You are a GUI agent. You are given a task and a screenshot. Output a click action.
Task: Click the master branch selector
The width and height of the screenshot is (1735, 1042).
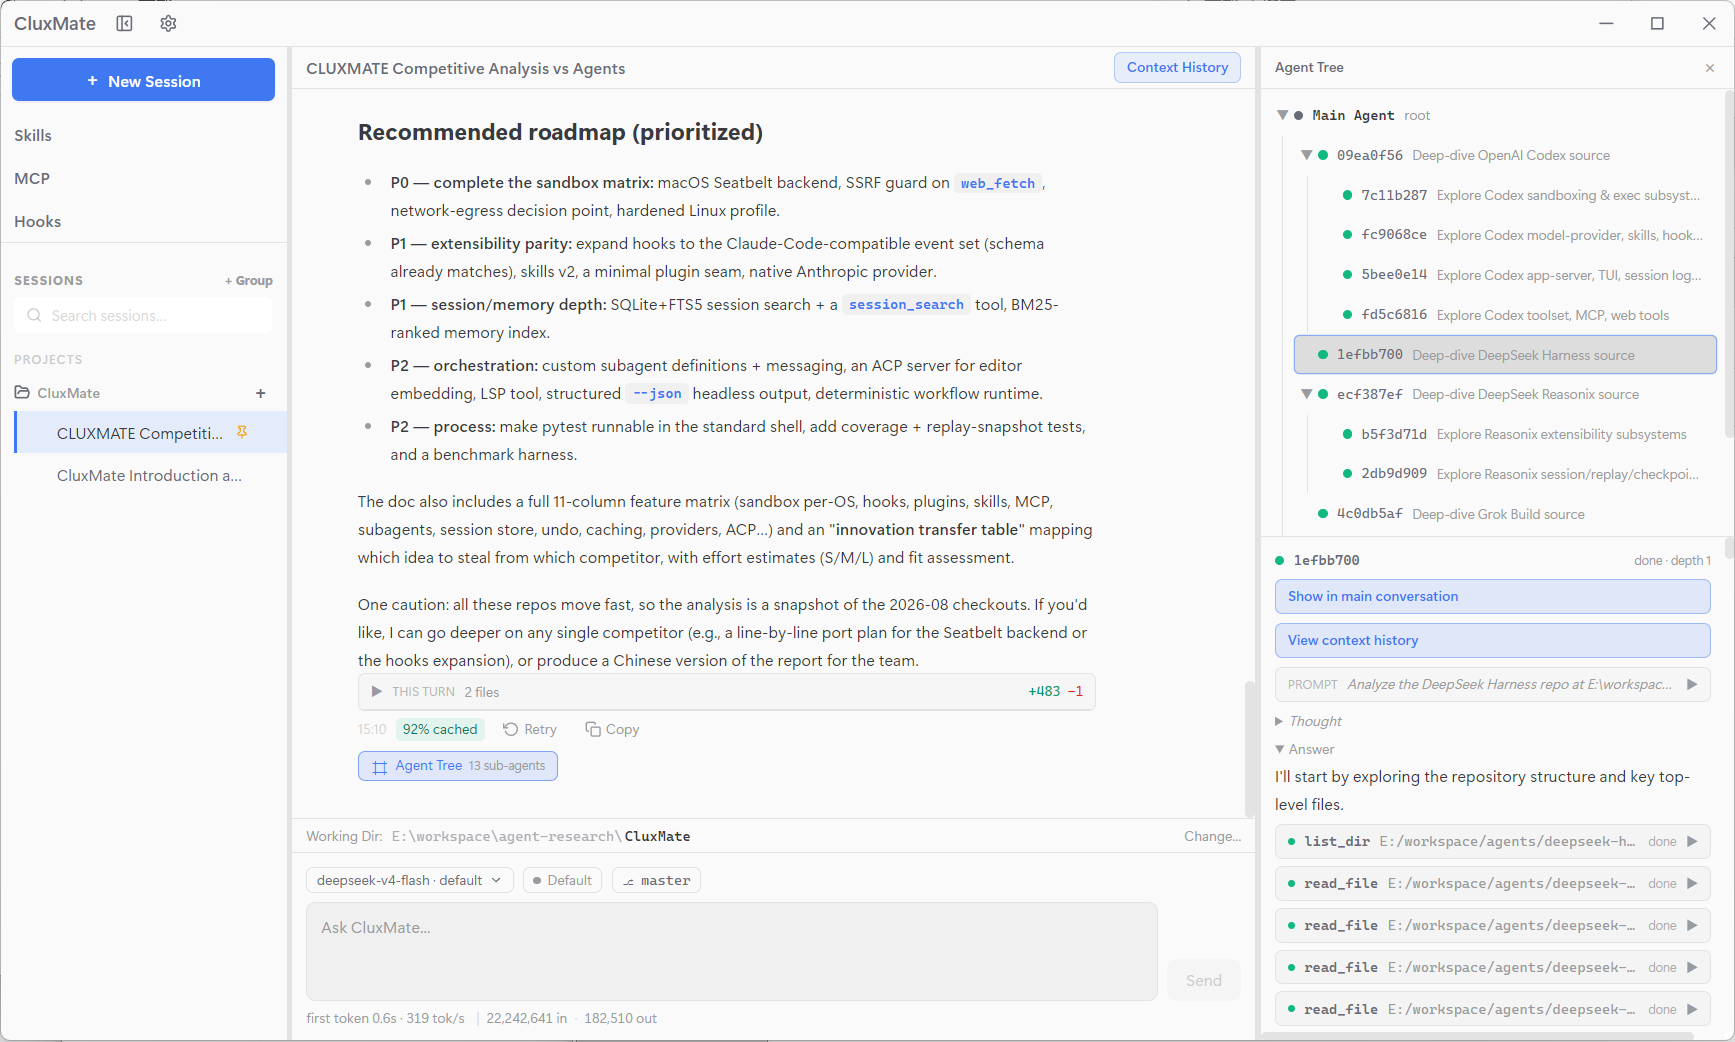pos(656,880)
